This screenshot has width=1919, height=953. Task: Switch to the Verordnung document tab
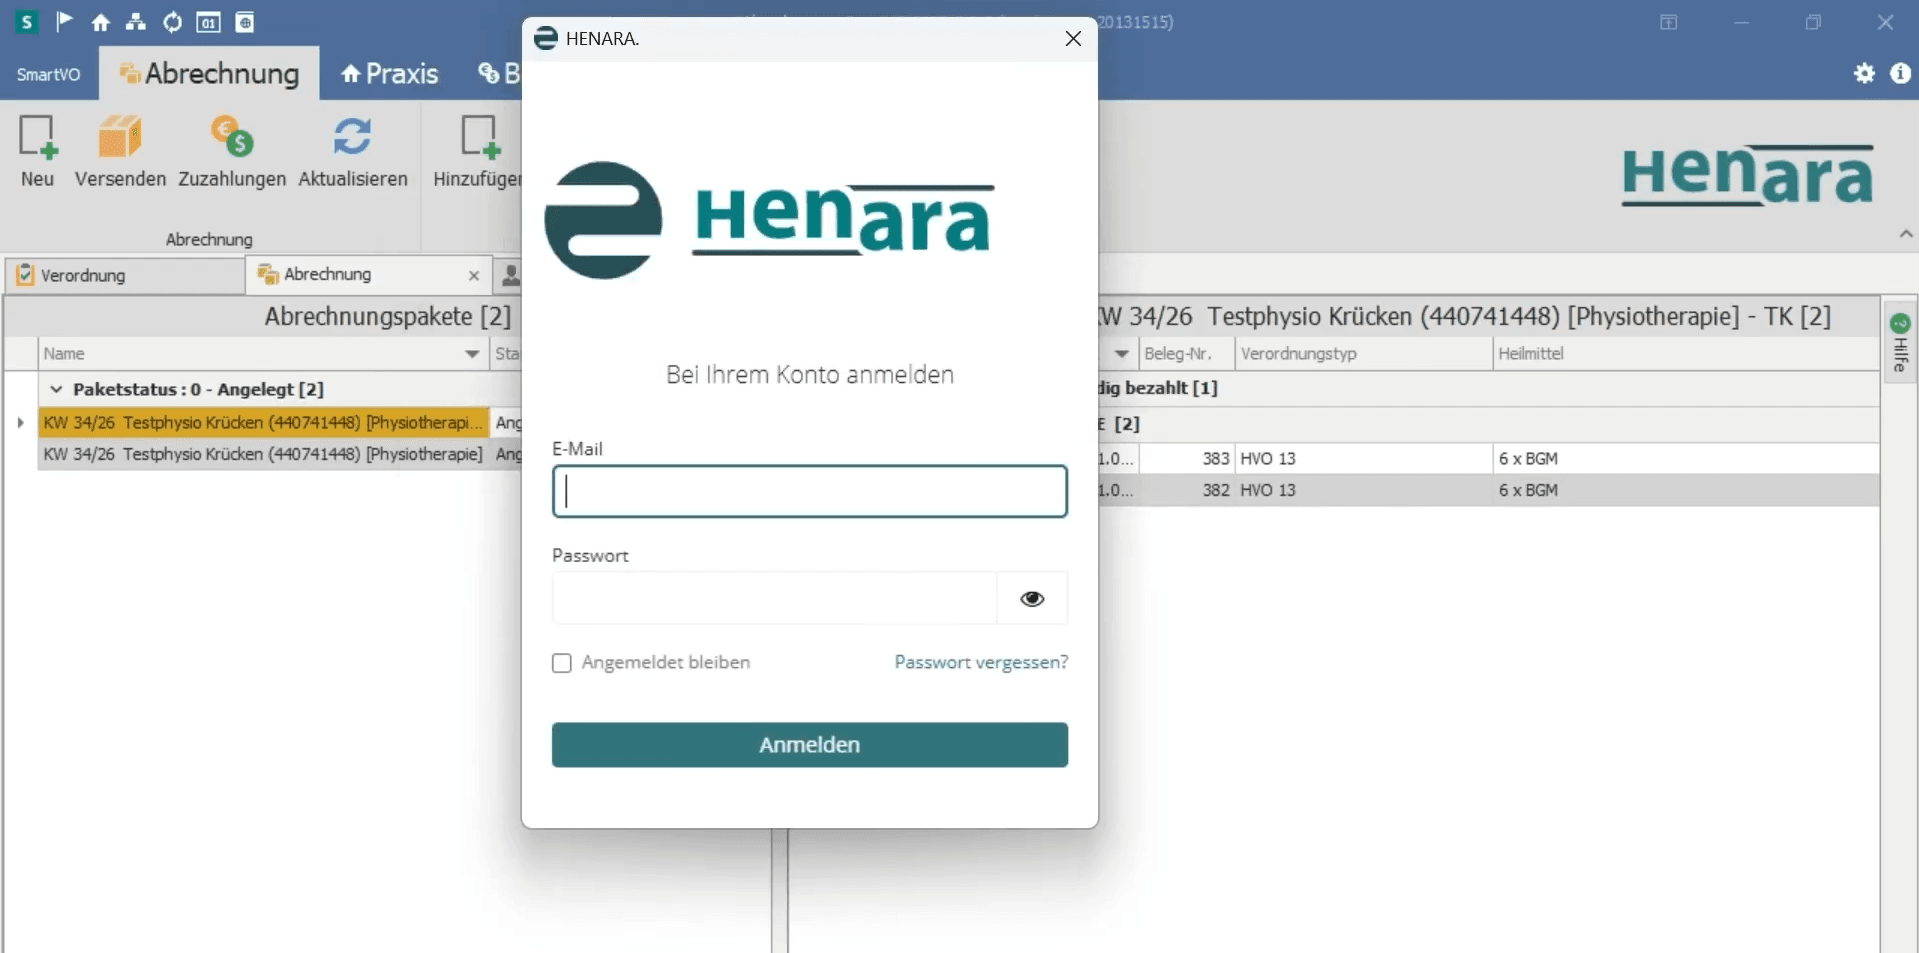tap(124, 275)
